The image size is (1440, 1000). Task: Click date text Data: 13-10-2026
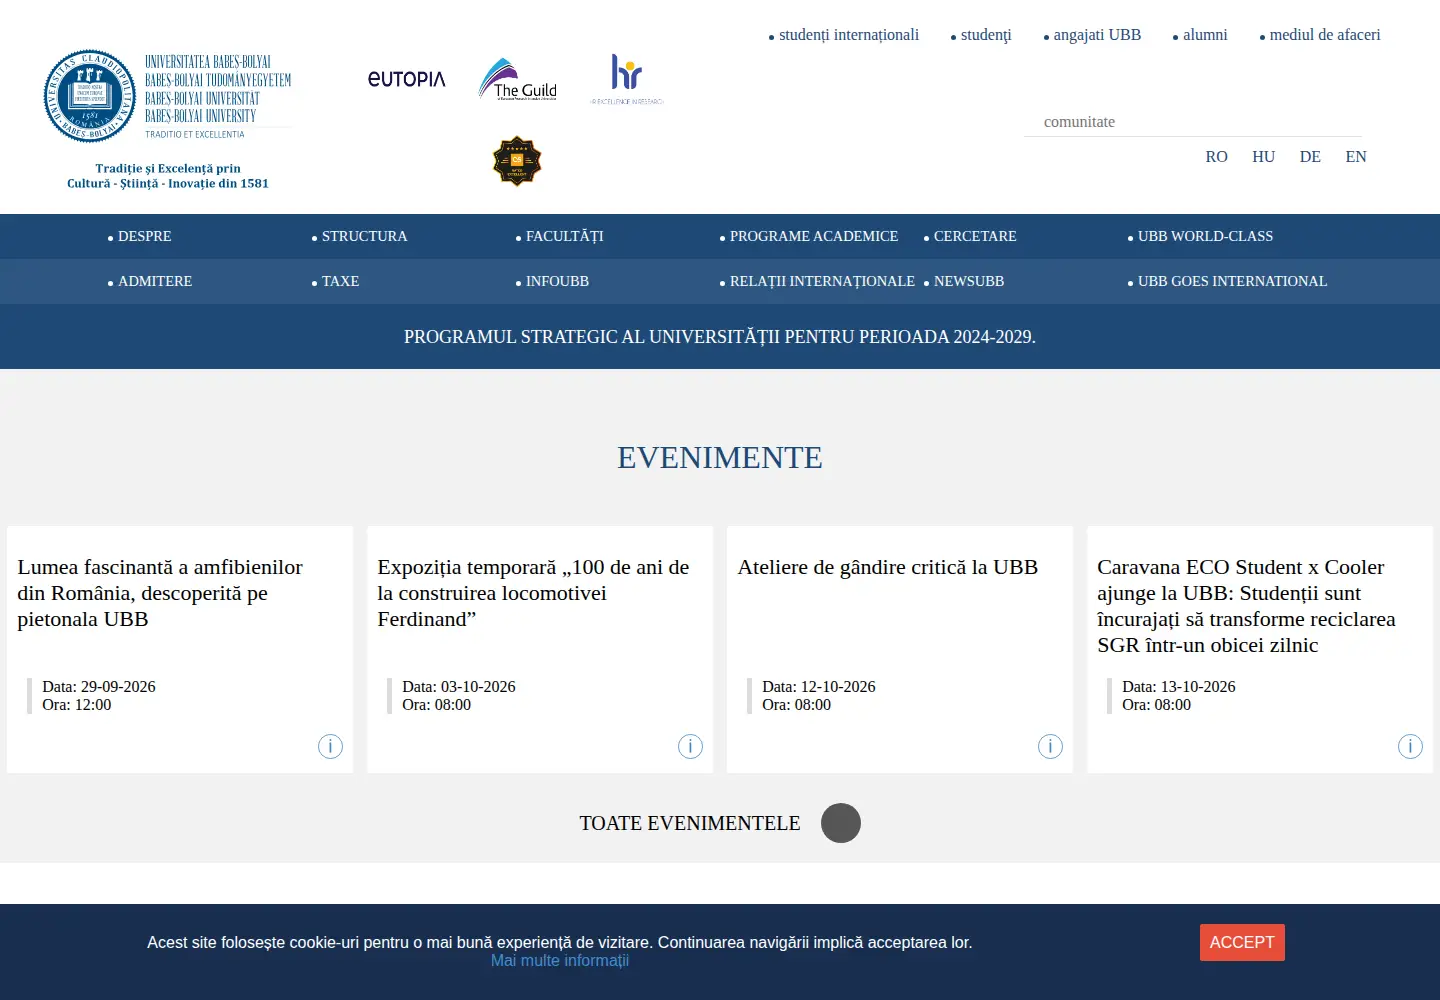click(x=1179, y=687)
